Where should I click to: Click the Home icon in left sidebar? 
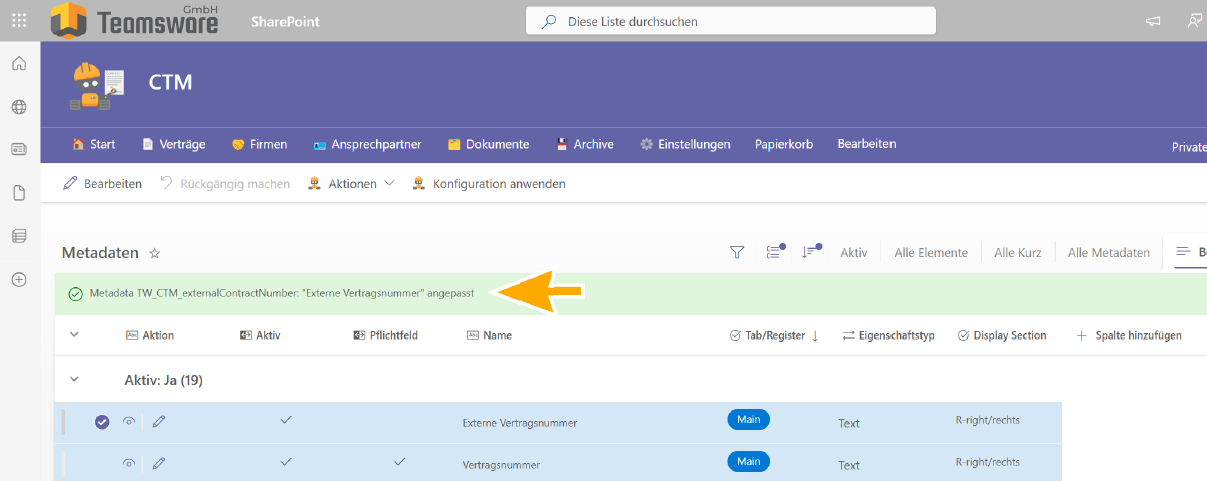19,64
